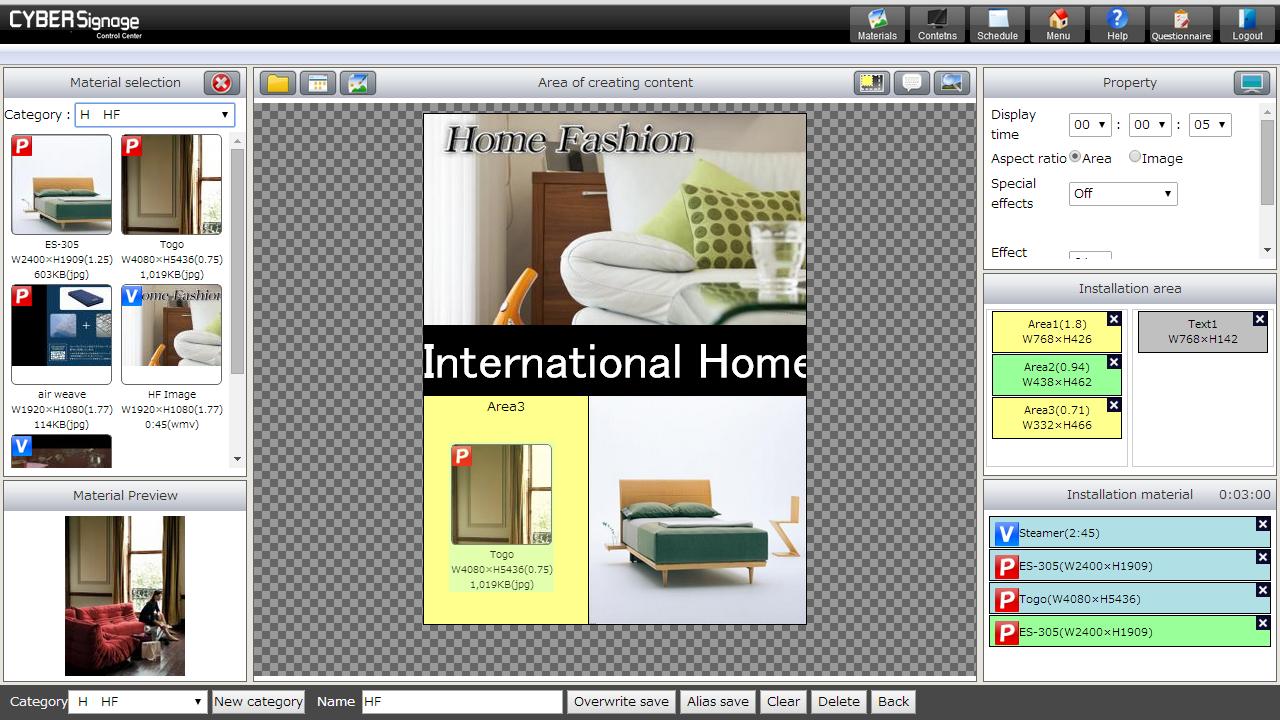This screenshot has width=1280, height=720.
Task: Open the Contetns monitor icon
Action: [x=937, y=24]
